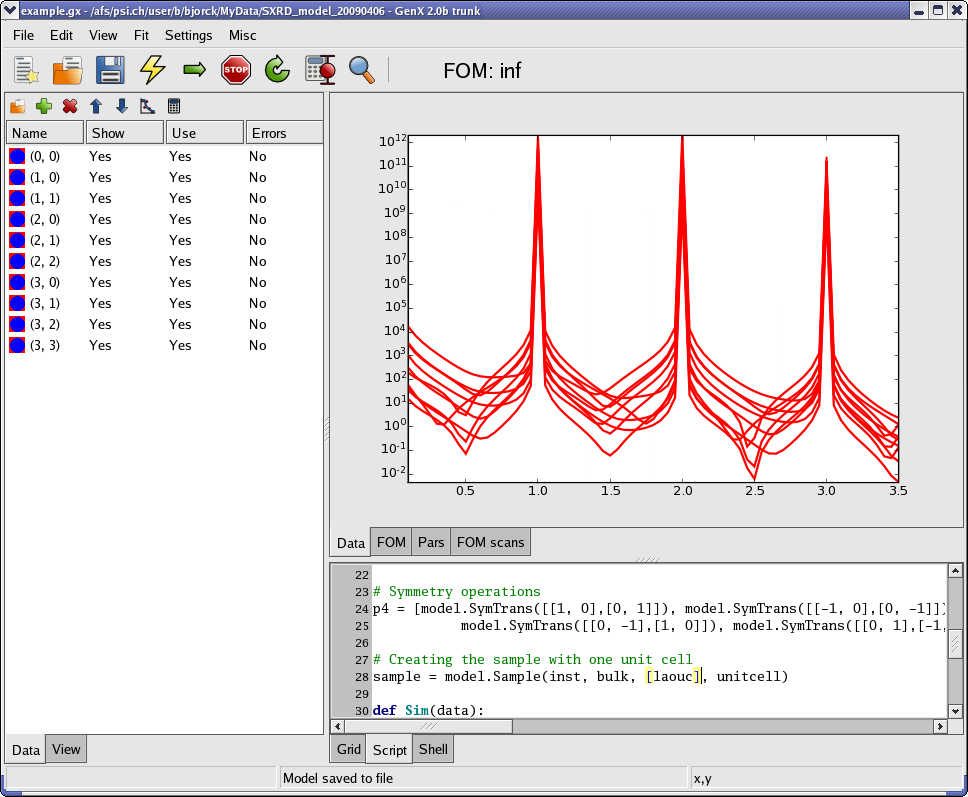
Task: Click the green circular restart arrow icon
Action: coord(277,70)
